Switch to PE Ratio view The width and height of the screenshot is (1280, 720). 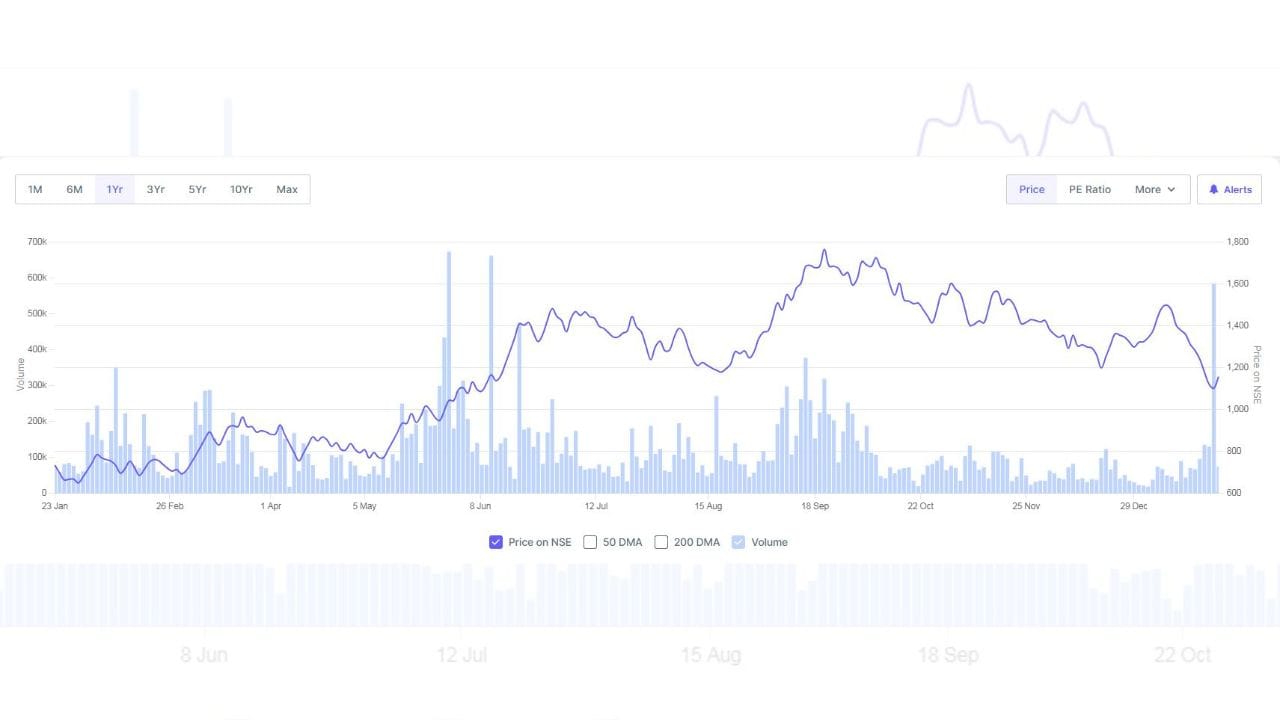1089,190
